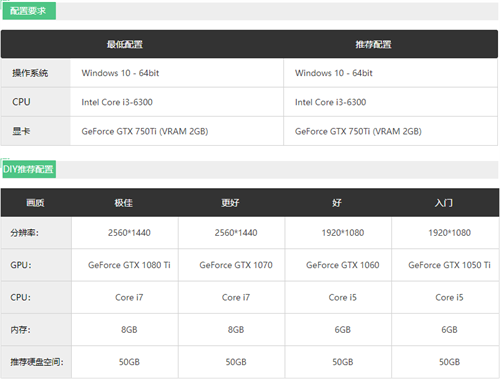
Task: Select 50GB disk space in 极佳 column
Action: (129, 362)
